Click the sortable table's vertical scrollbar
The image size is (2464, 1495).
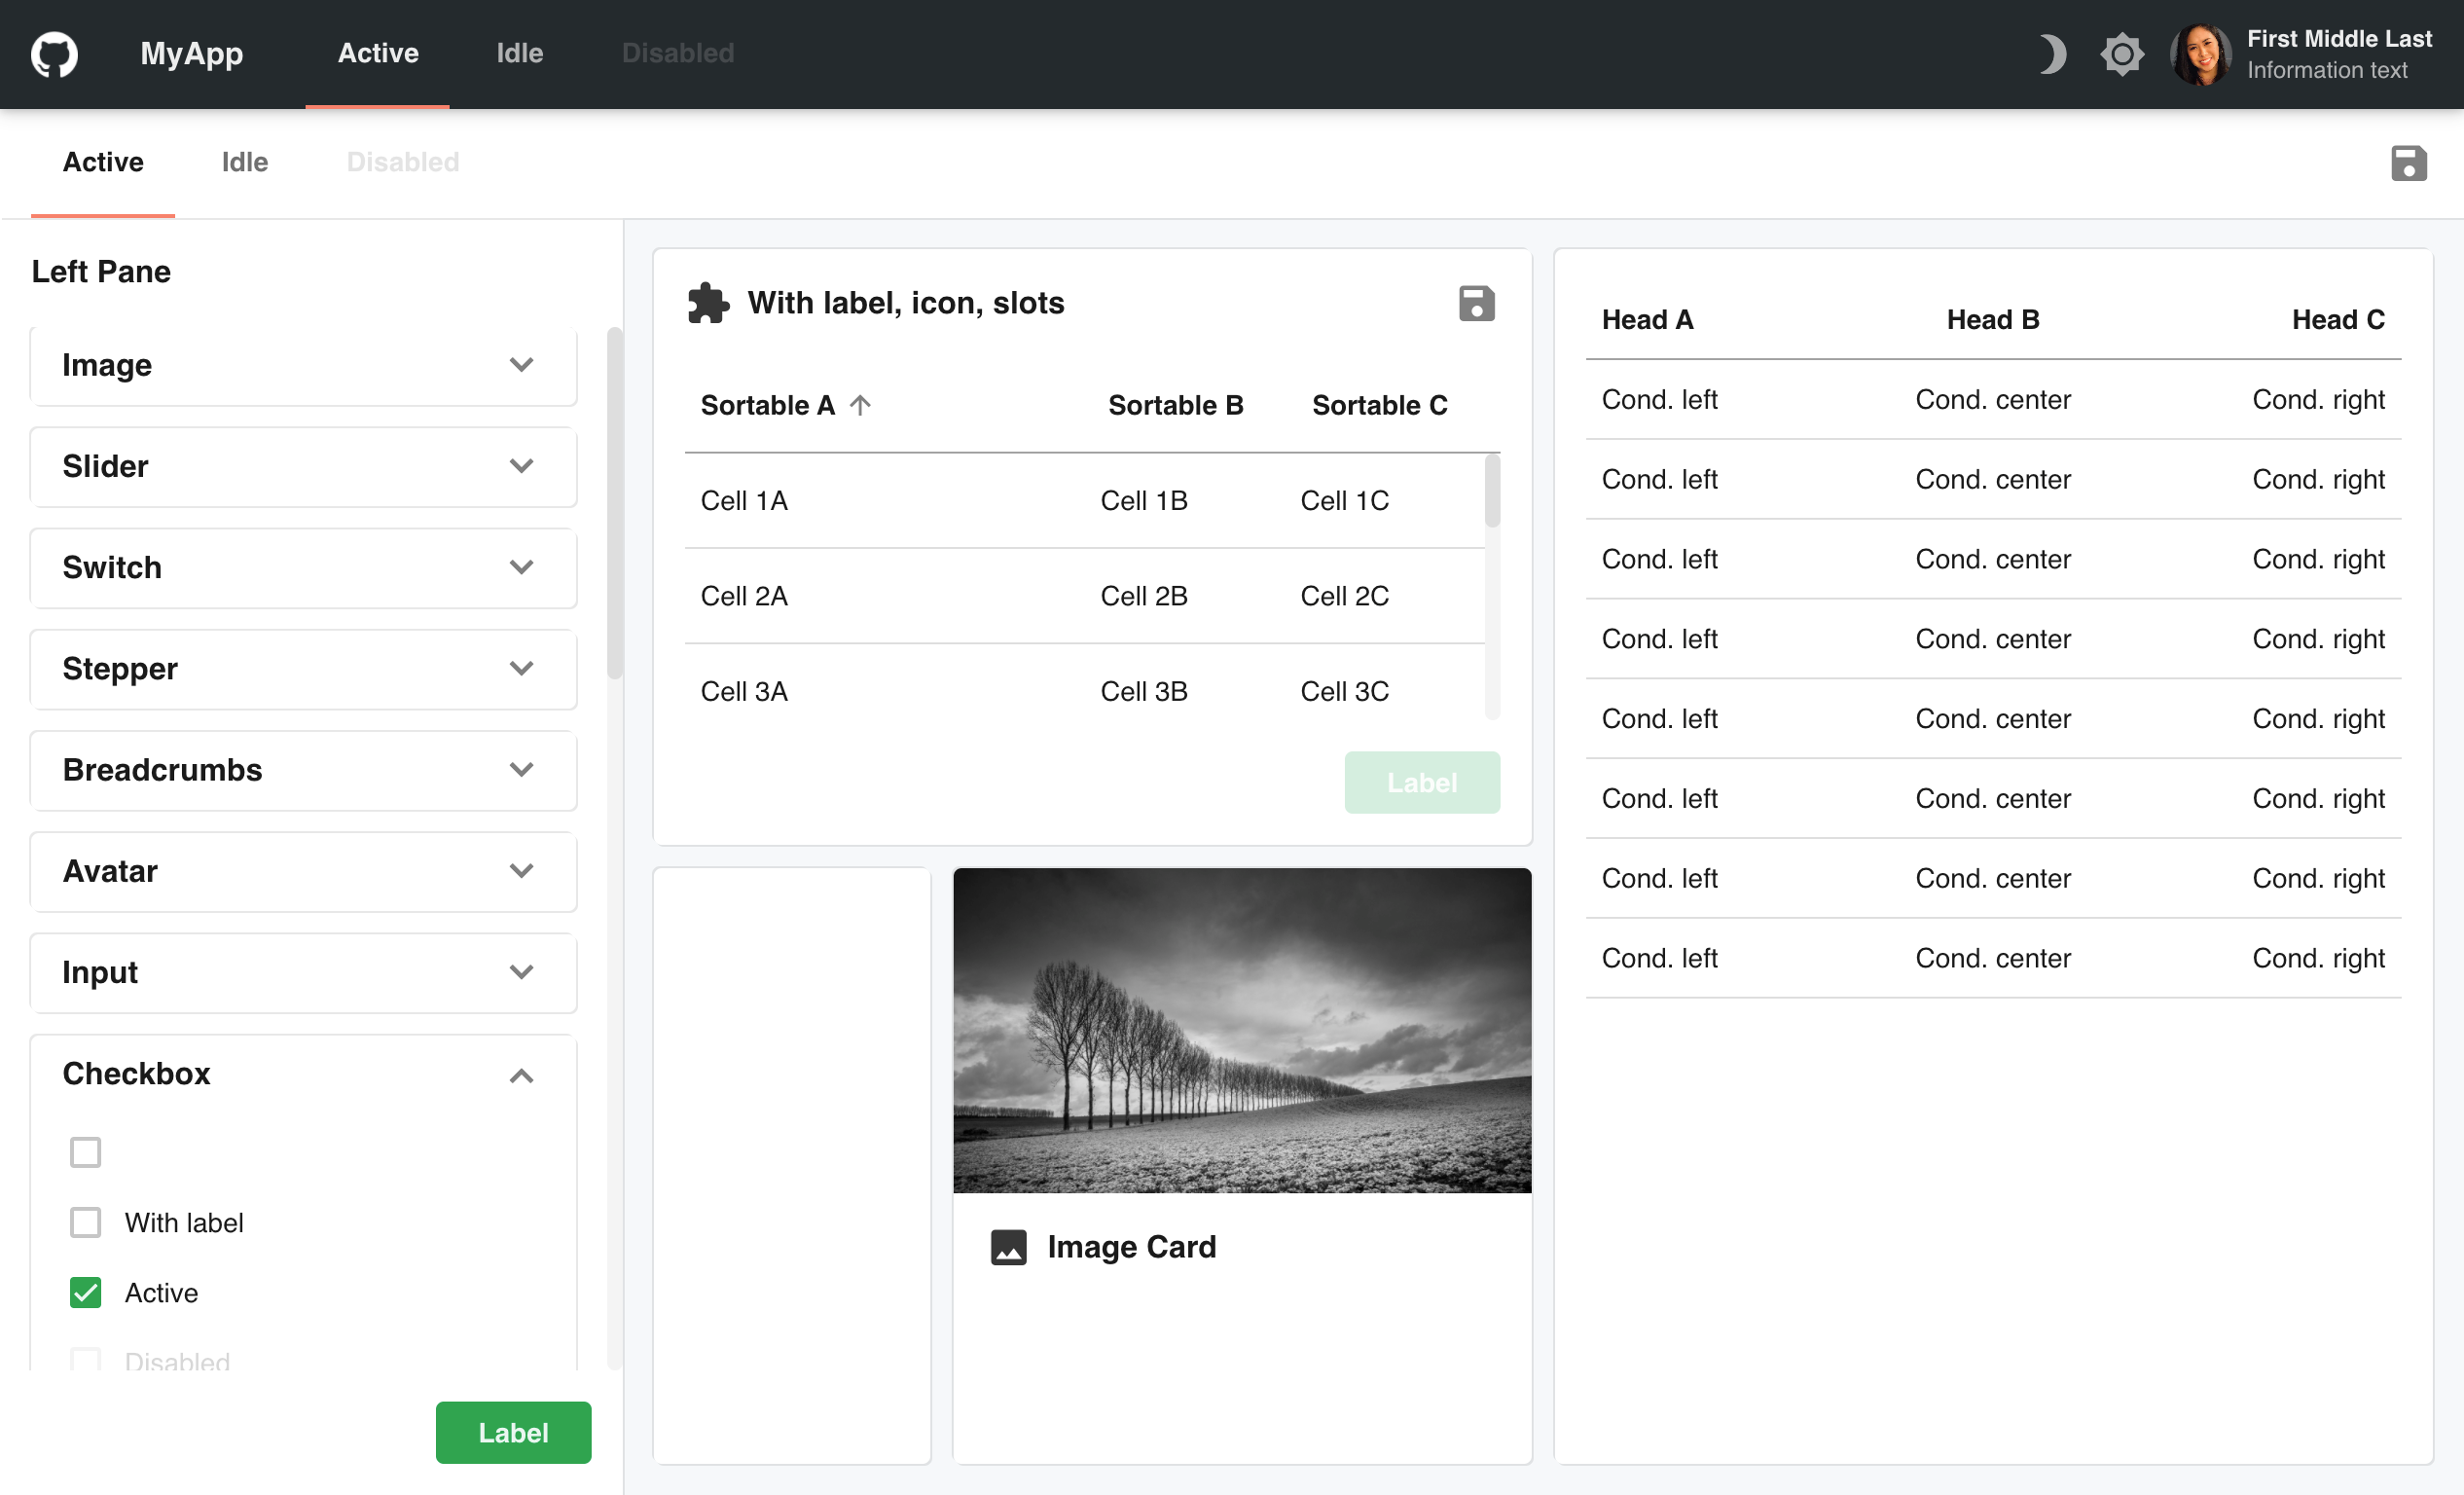[1492, 492]
